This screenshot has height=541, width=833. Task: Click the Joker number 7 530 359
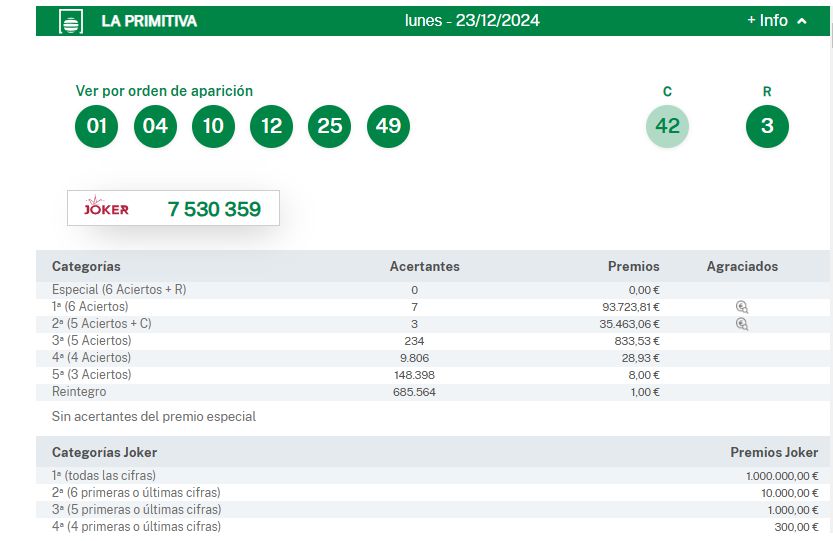tap(214, 209)
